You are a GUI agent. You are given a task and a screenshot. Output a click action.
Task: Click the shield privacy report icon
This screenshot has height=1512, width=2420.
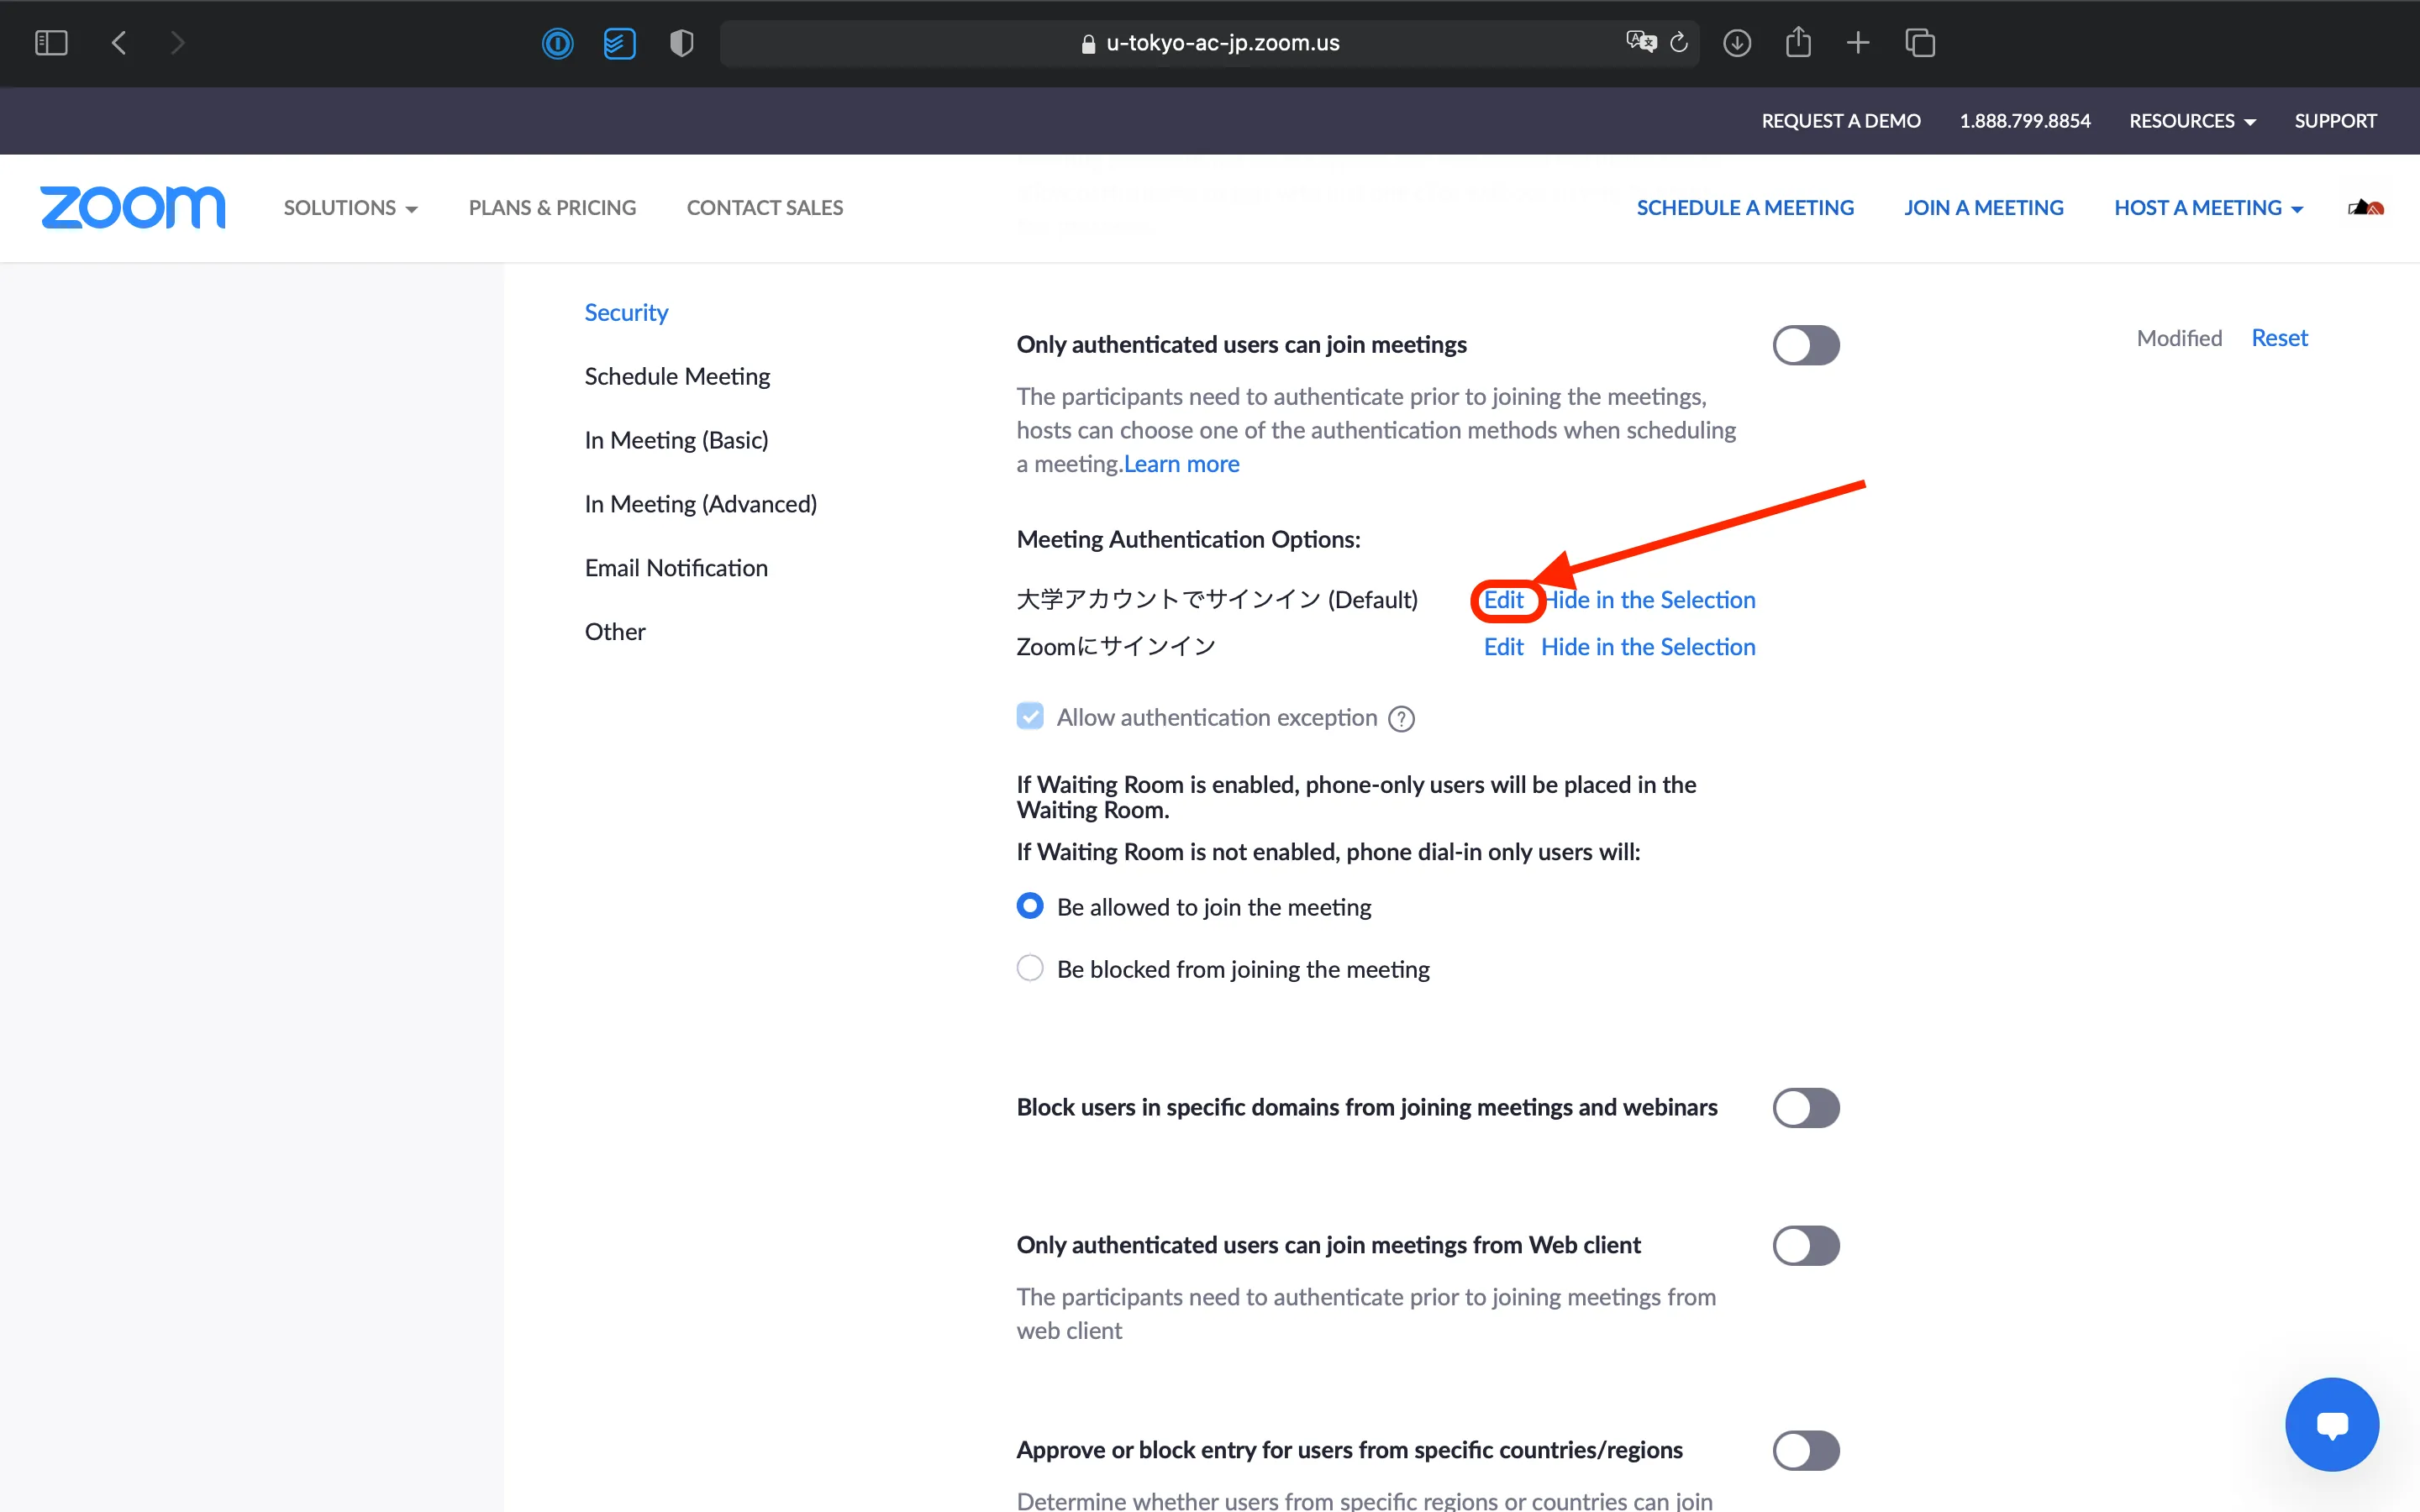point(681,43)
